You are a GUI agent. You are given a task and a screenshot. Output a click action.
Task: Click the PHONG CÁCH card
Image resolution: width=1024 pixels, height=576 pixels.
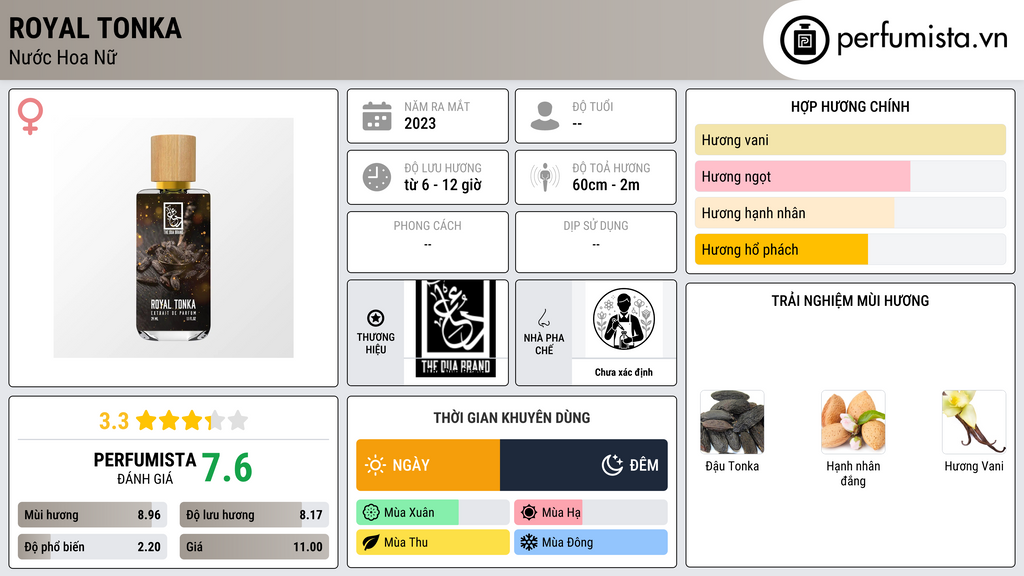(428, 242)
